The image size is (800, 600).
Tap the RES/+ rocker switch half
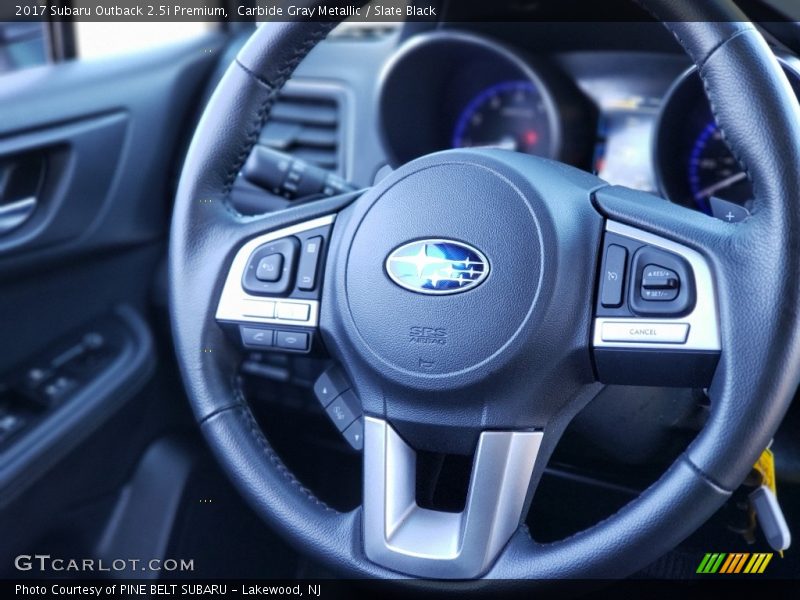[x=660, y=274]
